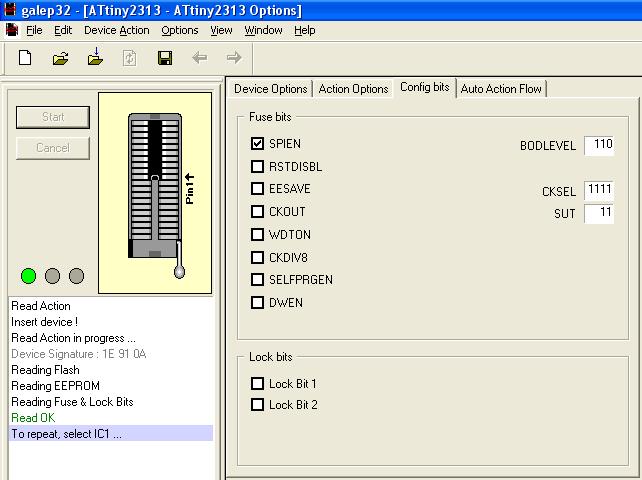Click the Open folder toolbar icon
This screenshot has height=480, width=642.
[60, 58]
